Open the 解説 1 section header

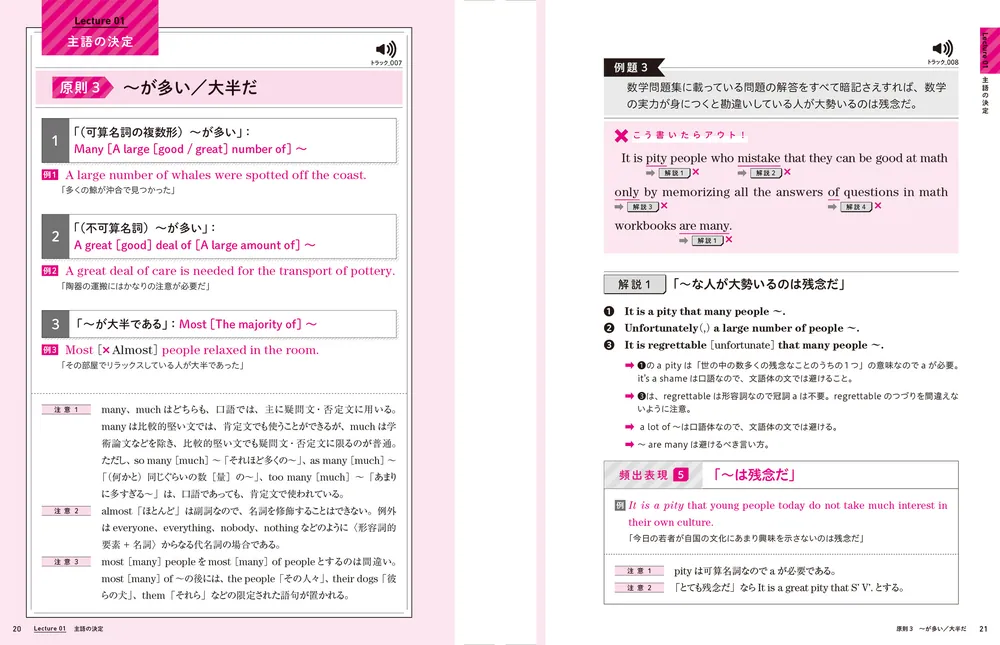pos(636,283)
